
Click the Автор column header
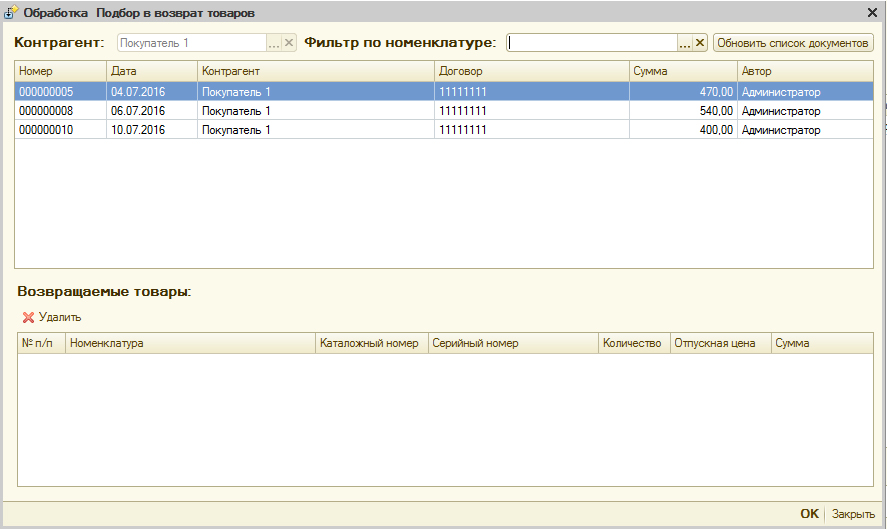[804, 72]
